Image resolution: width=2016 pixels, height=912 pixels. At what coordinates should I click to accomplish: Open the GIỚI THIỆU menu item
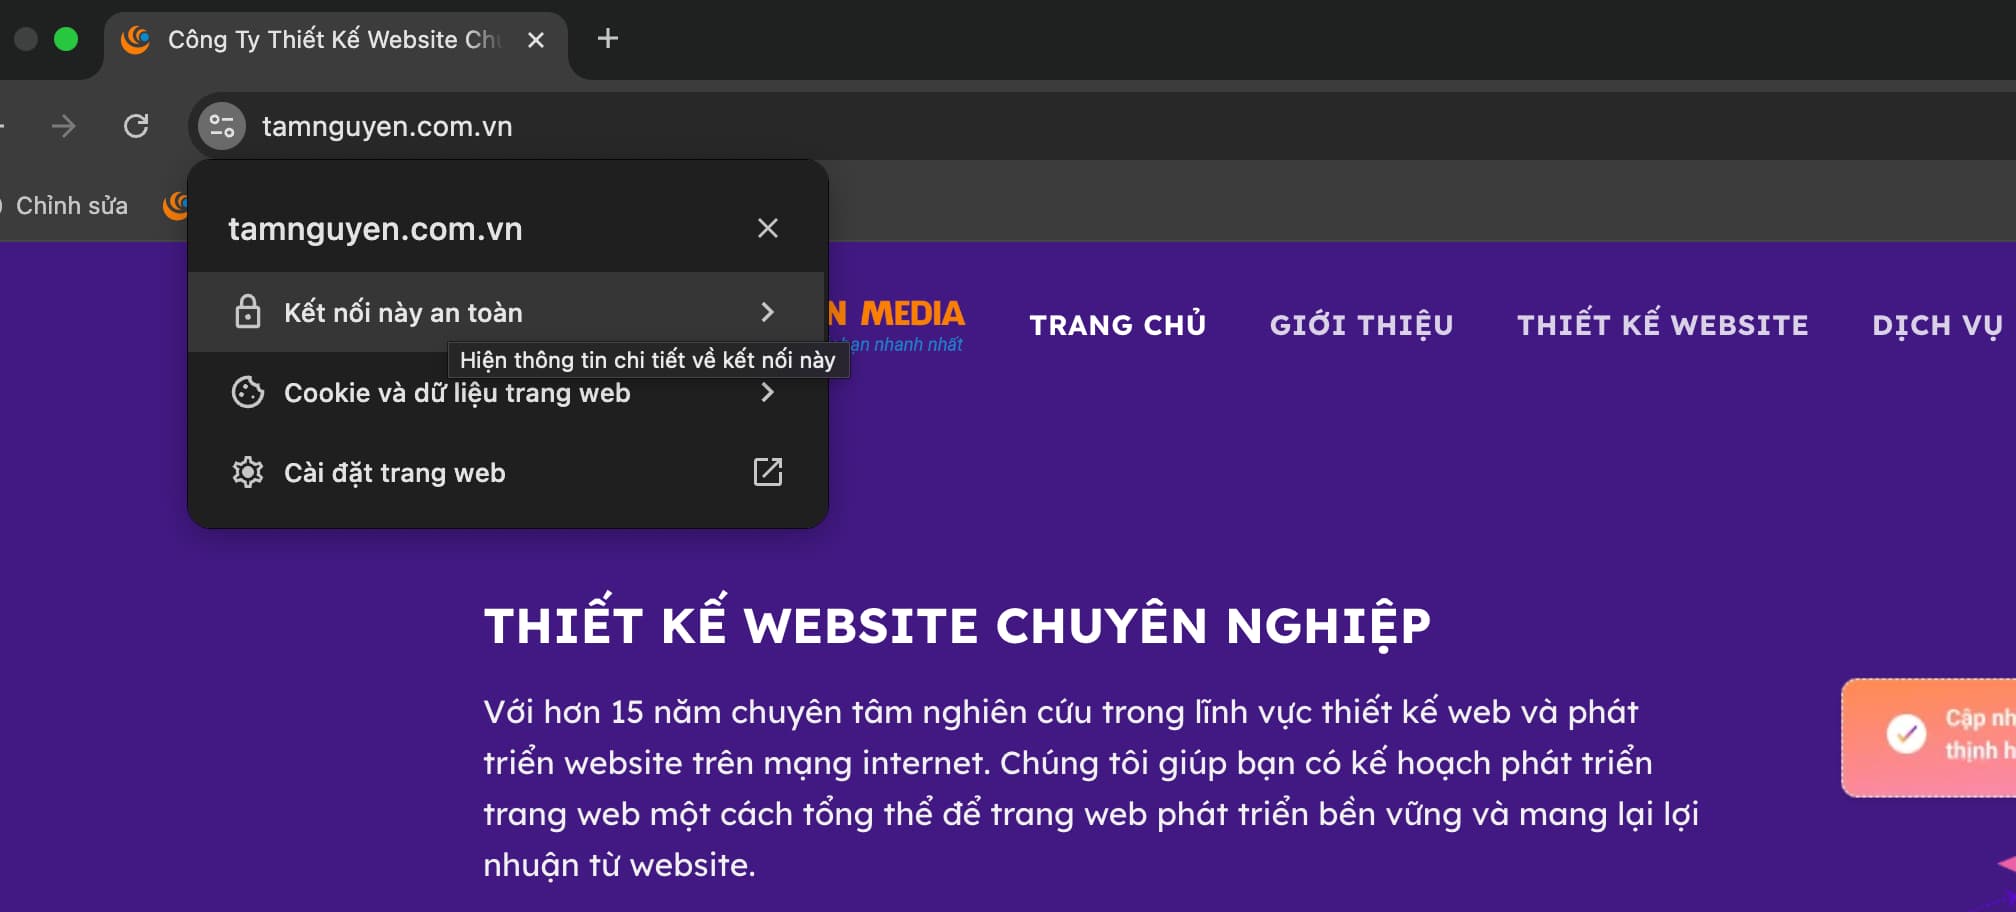[x=1362, y=324]
